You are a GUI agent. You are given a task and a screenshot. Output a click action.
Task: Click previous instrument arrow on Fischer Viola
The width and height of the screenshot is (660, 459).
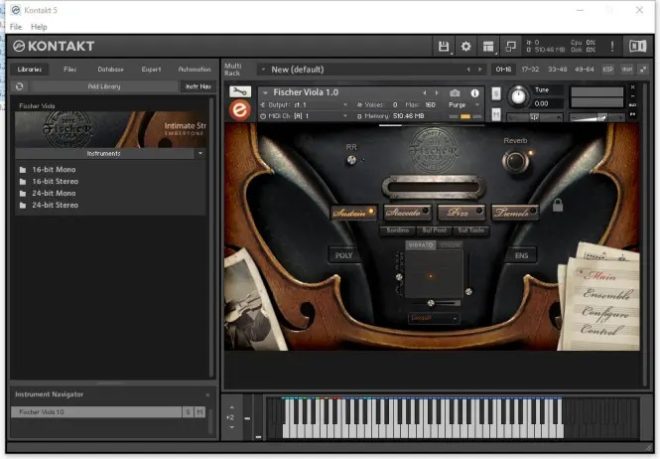coord(425,93)
